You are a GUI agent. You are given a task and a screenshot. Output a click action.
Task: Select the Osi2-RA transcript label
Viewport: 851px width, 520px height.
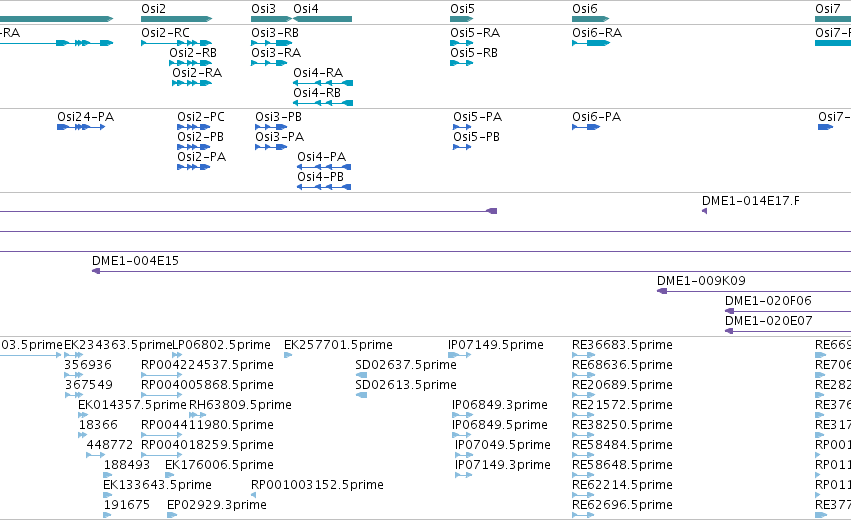pos(197,73)
